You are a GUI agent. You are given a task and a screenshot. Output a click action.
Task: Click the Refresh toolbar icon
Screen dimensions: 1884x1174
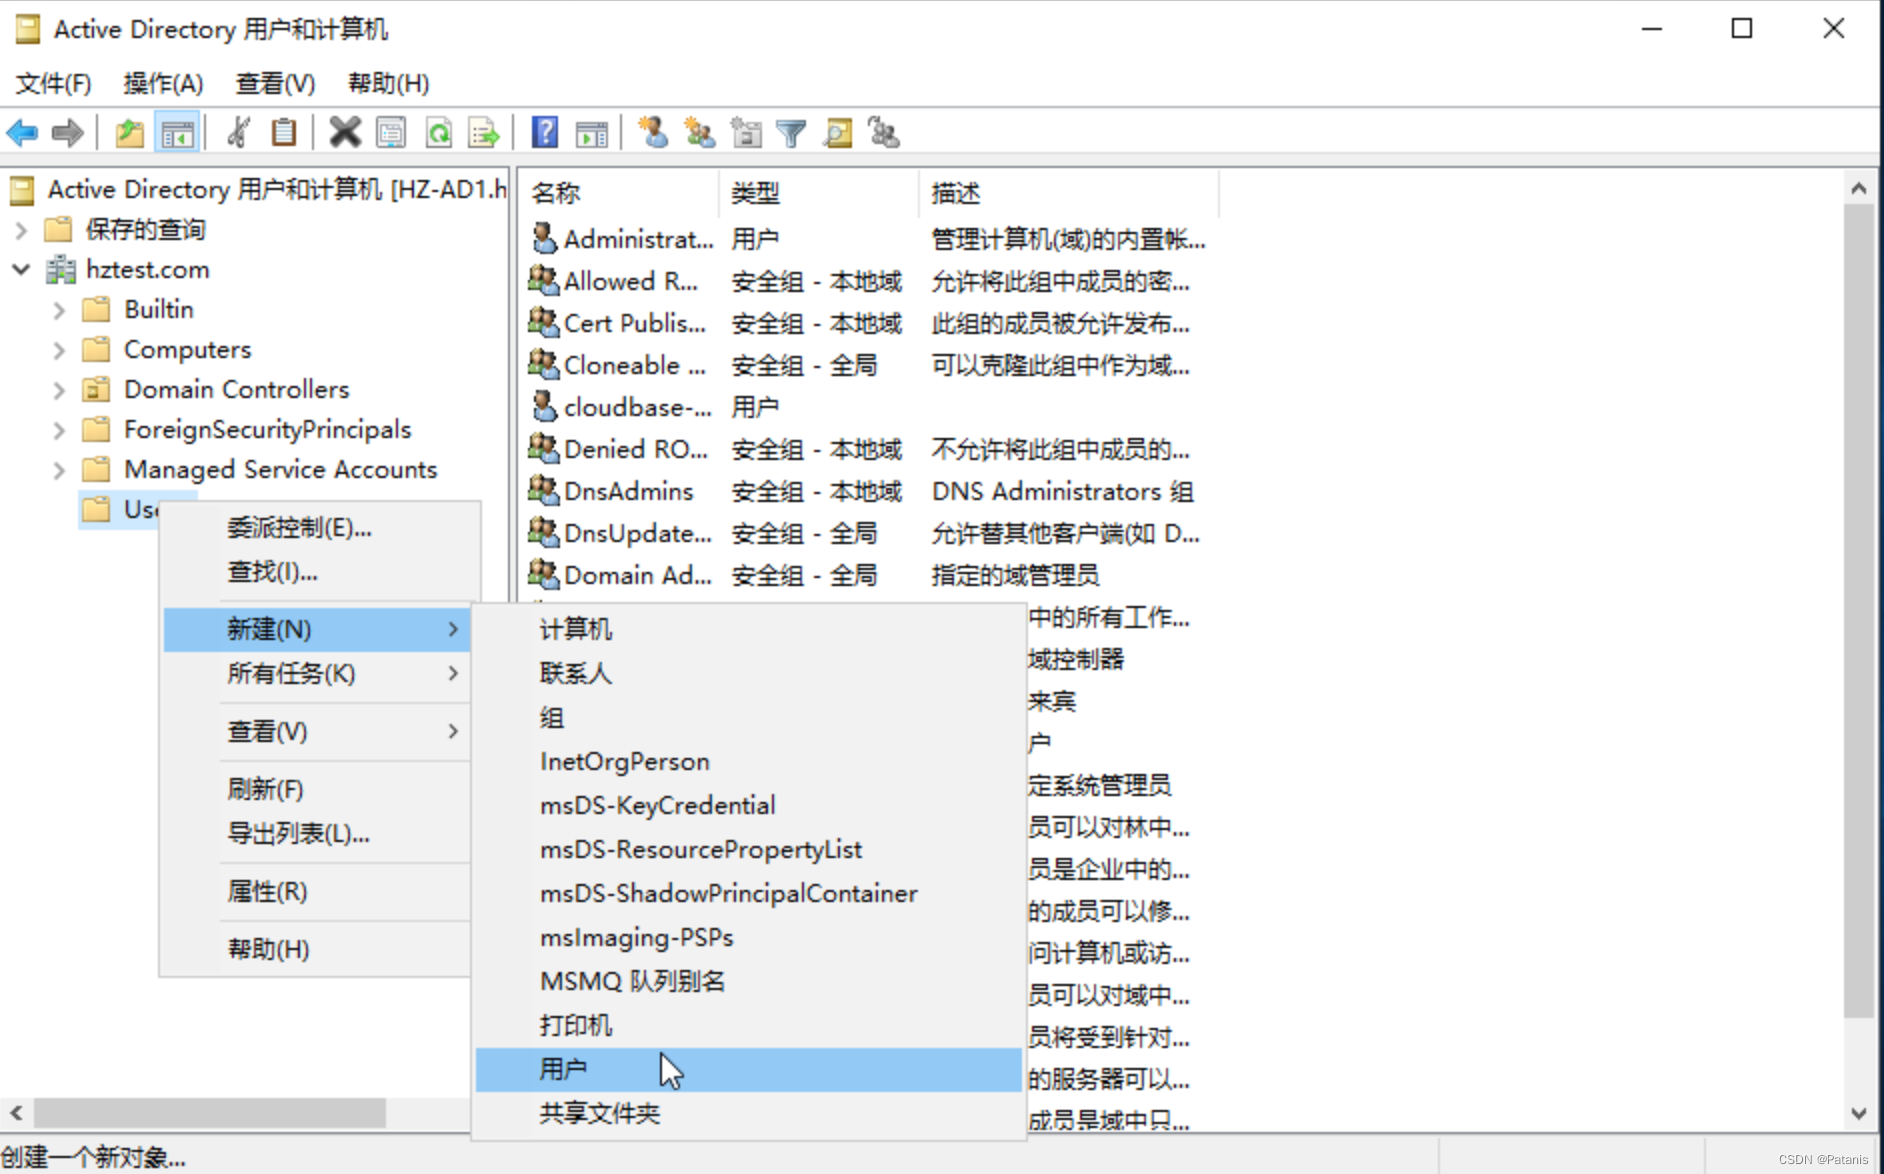point(438,132)
